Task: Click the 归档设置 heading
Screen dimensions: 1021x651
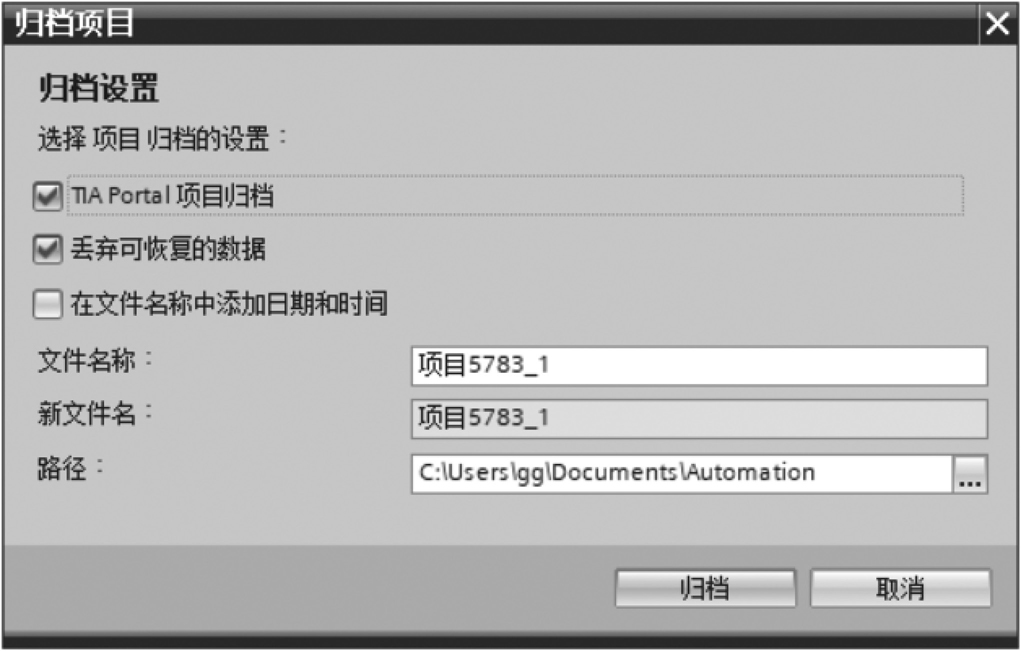Action: (98, 87)
